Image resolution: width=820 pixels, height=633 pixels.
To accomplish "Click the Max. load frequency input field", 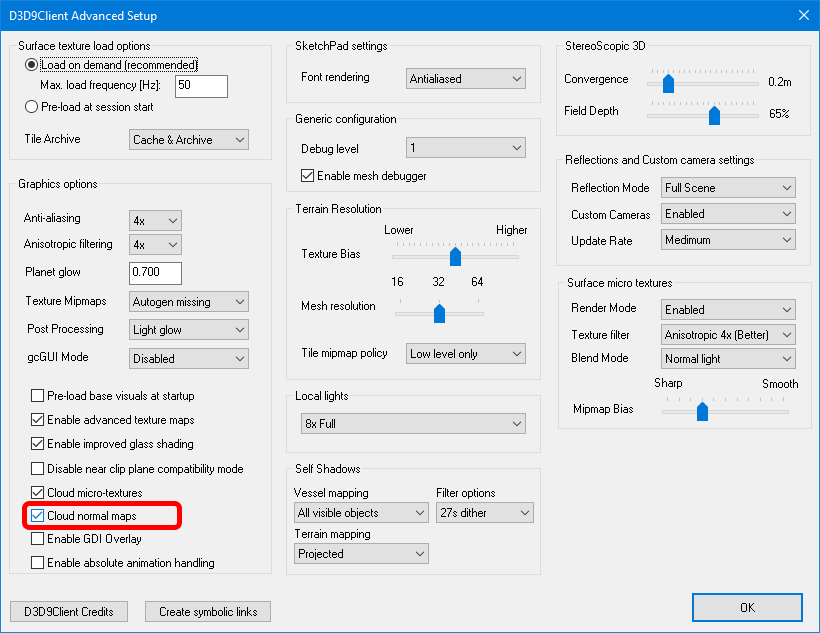I will 201,86.
